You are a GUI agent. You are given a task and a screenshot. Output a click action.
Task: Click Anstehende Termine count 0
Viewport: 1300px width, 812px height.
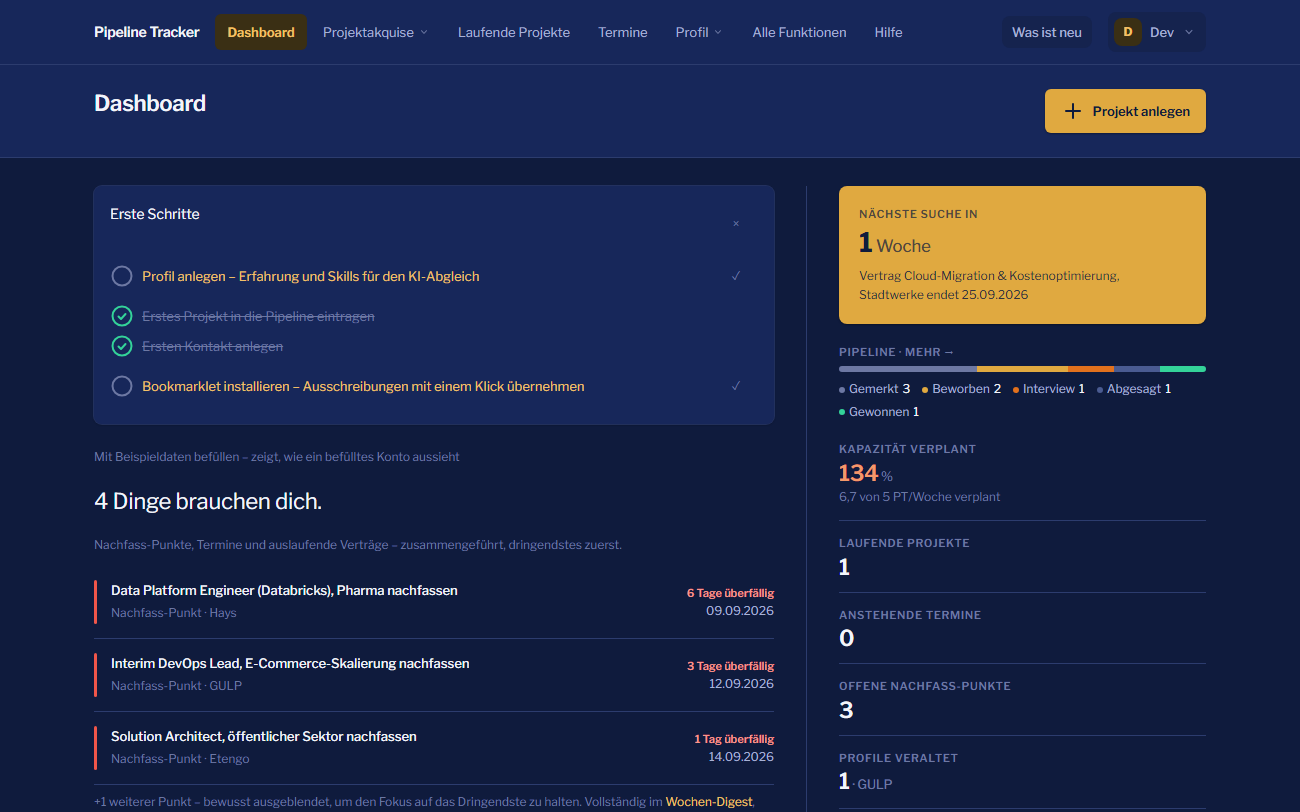pos(846,638)
